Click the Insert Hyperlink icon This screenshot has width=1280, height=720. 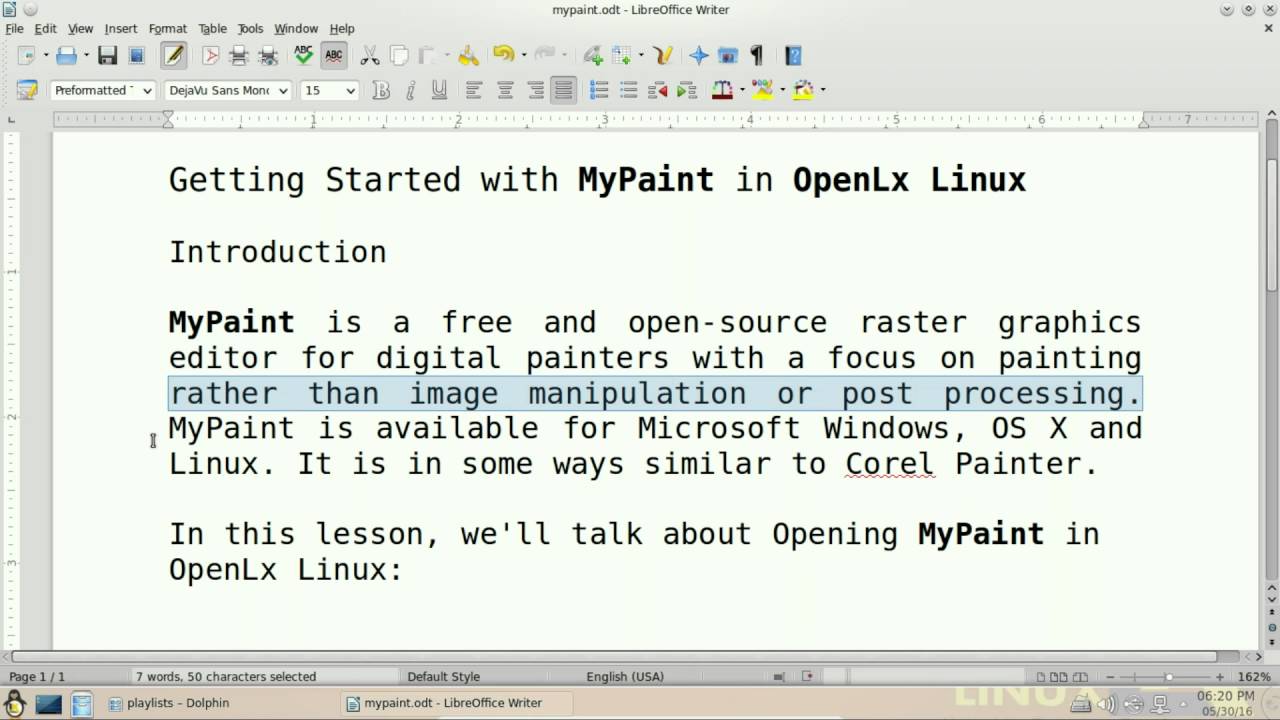point(593,56)
